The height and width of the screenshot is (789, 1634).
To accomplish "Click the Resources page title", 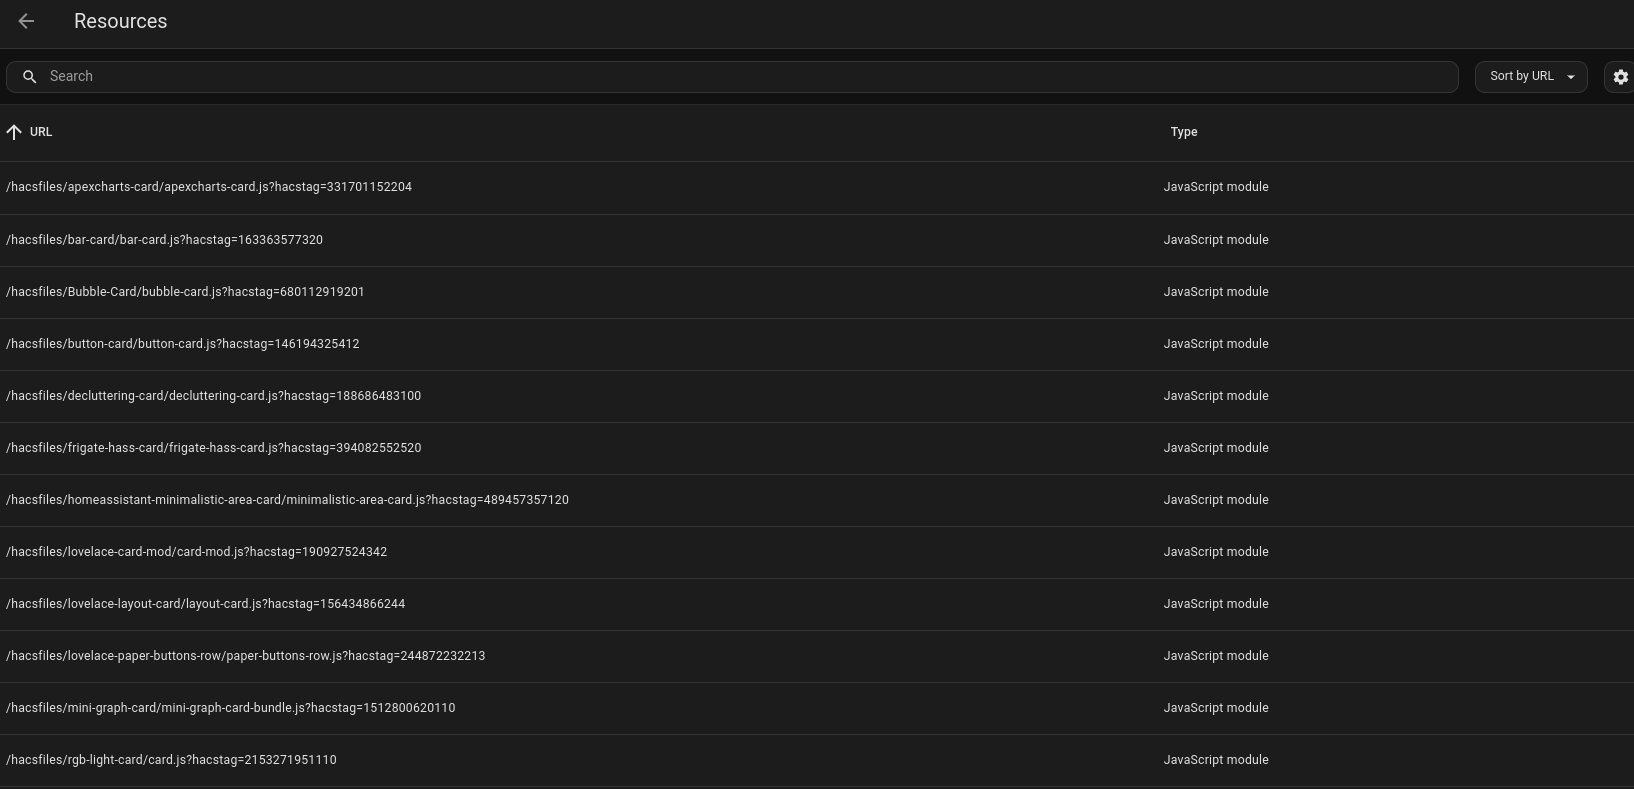I will [x=120, y=21].
